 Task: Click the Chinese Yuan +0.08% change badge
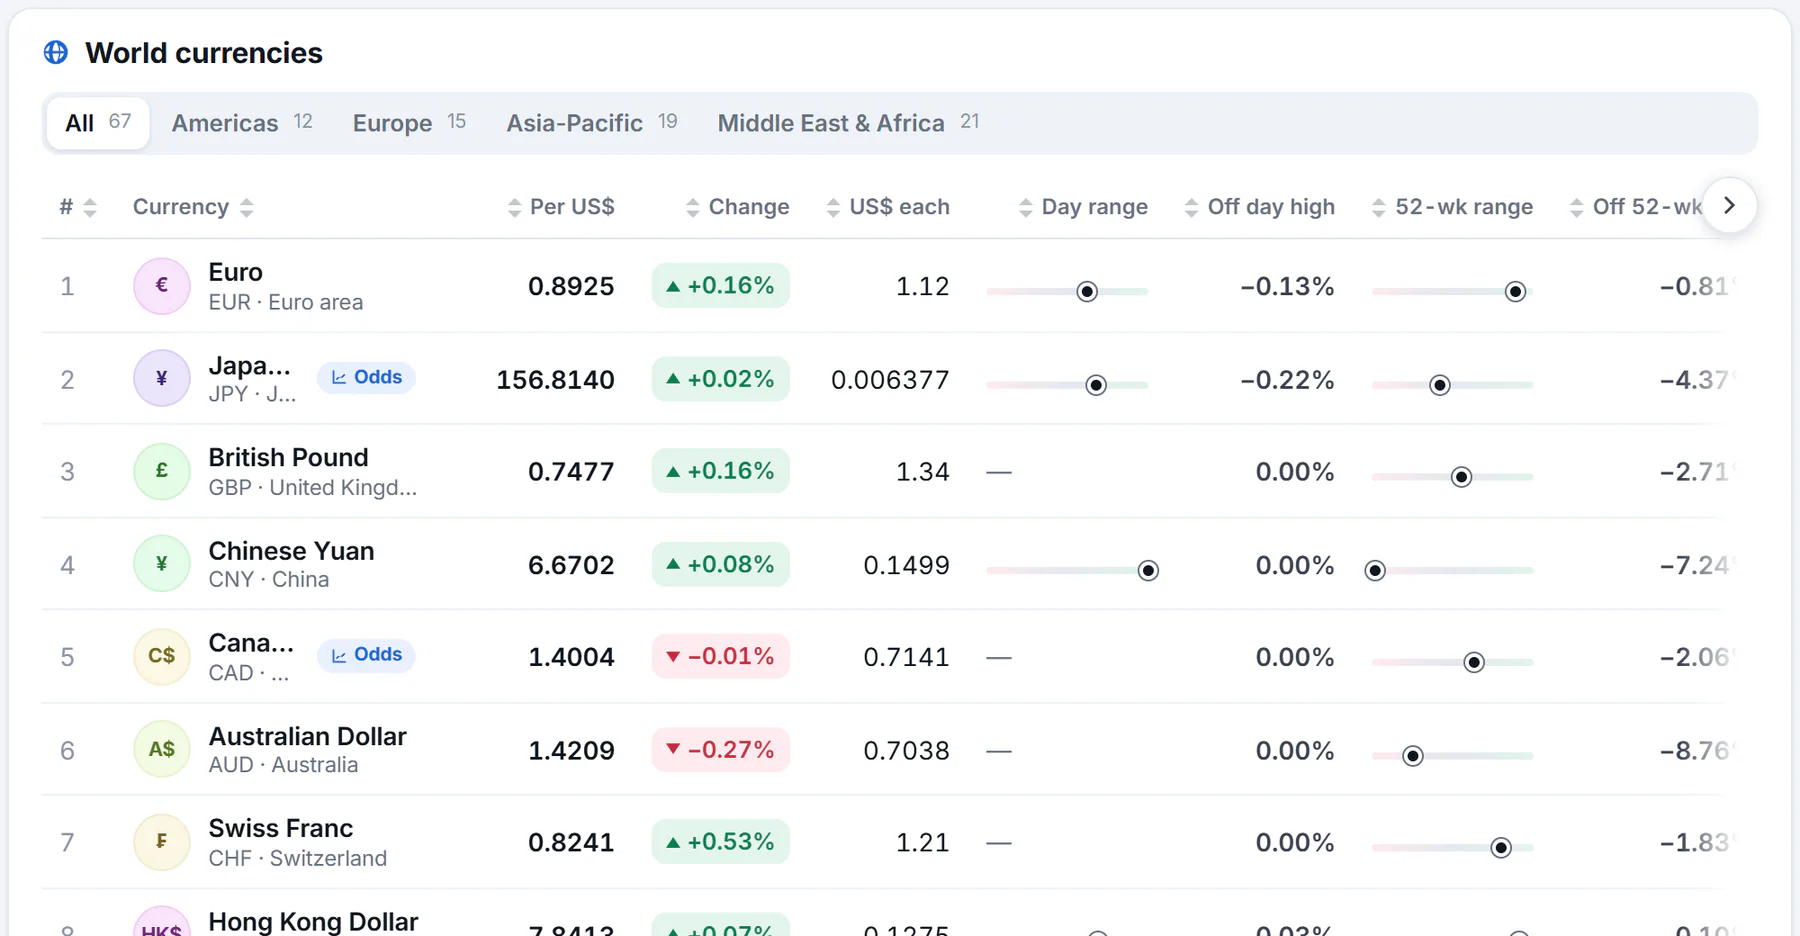[x=721, y=564]
